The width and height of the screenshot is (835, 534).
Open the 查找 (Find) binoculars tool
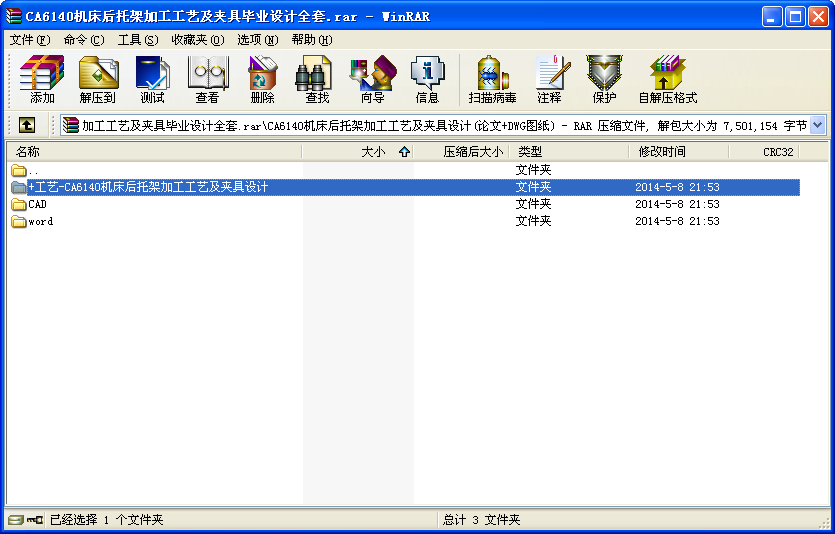pyautogui.click(x=317, y=80)
